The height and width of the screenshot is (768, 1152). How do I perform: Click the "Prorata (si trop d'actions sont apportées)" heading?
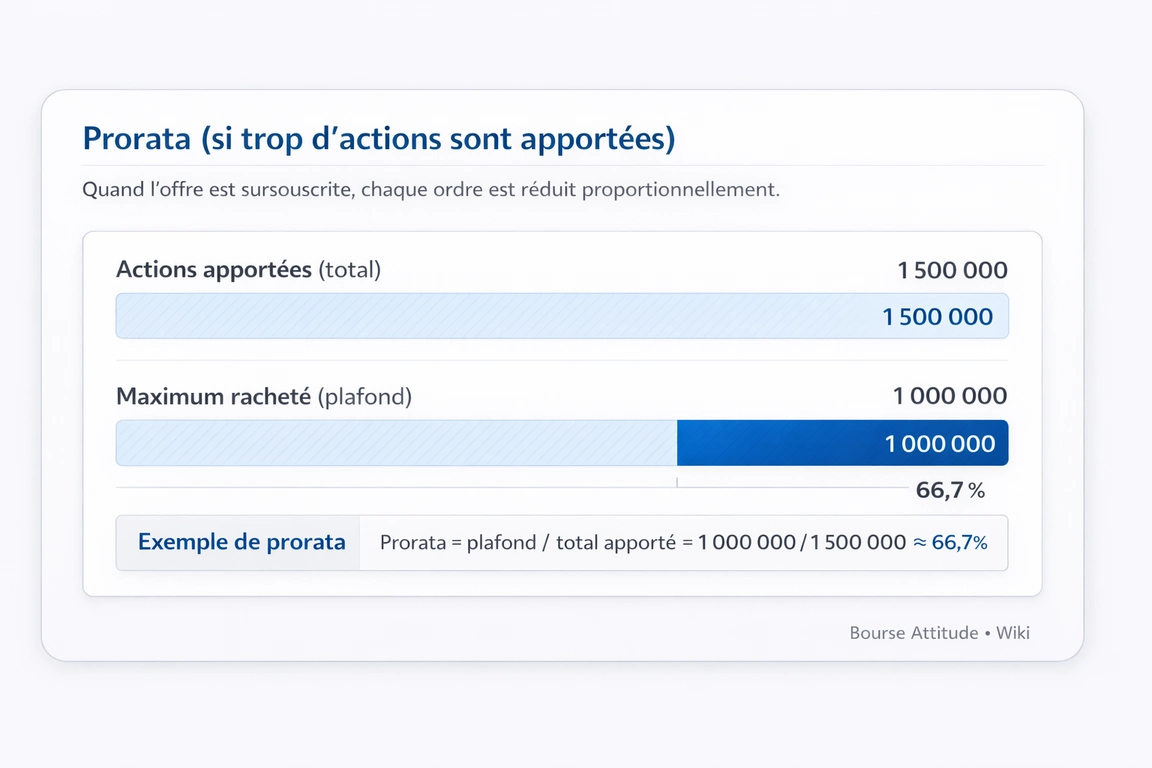tap(379, 139)
